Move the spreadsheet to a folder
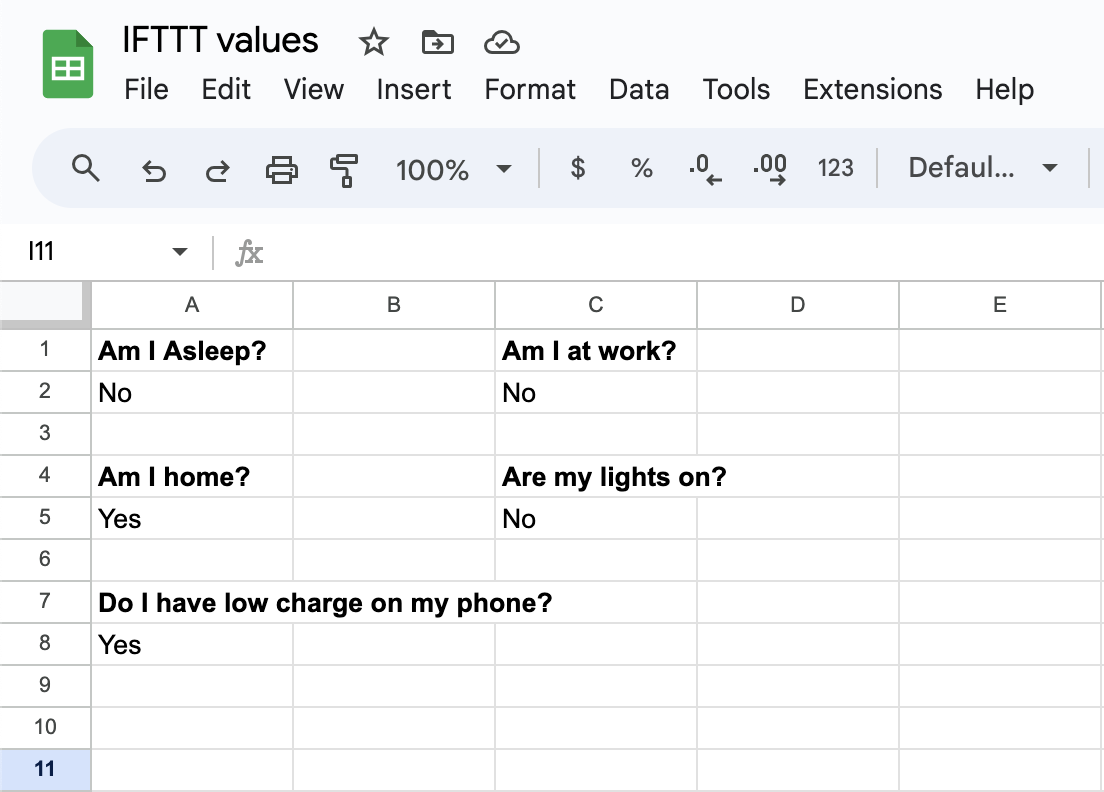 (437, 42)
